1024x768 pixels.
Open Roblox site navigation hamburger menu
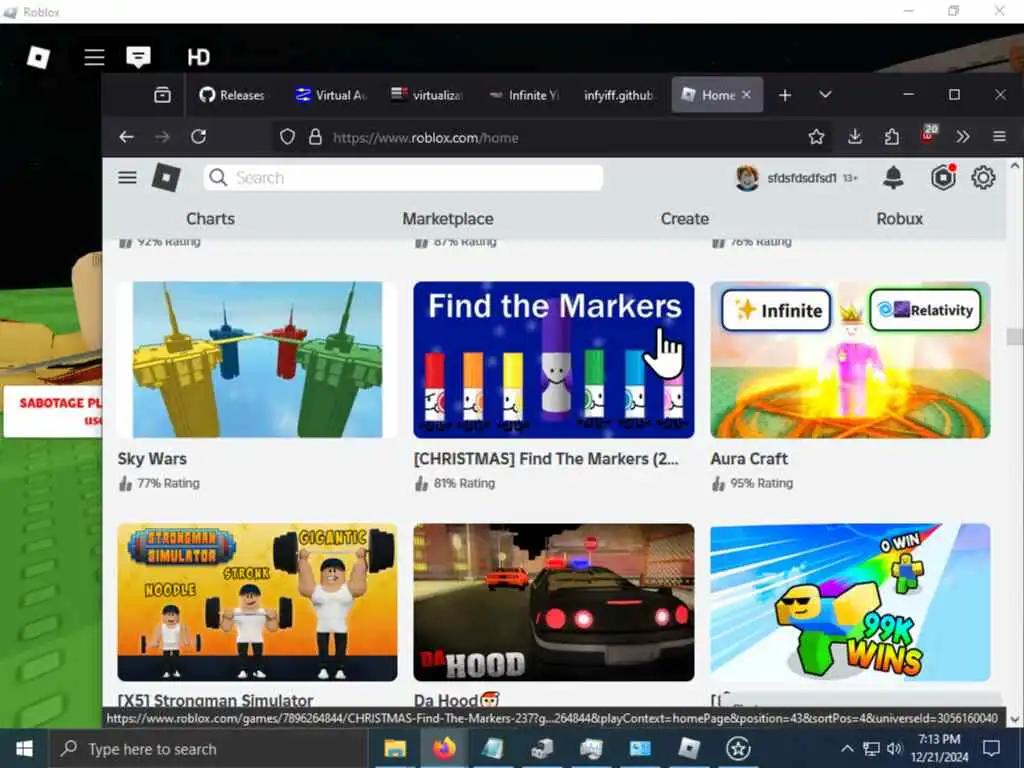click(127, 178)
